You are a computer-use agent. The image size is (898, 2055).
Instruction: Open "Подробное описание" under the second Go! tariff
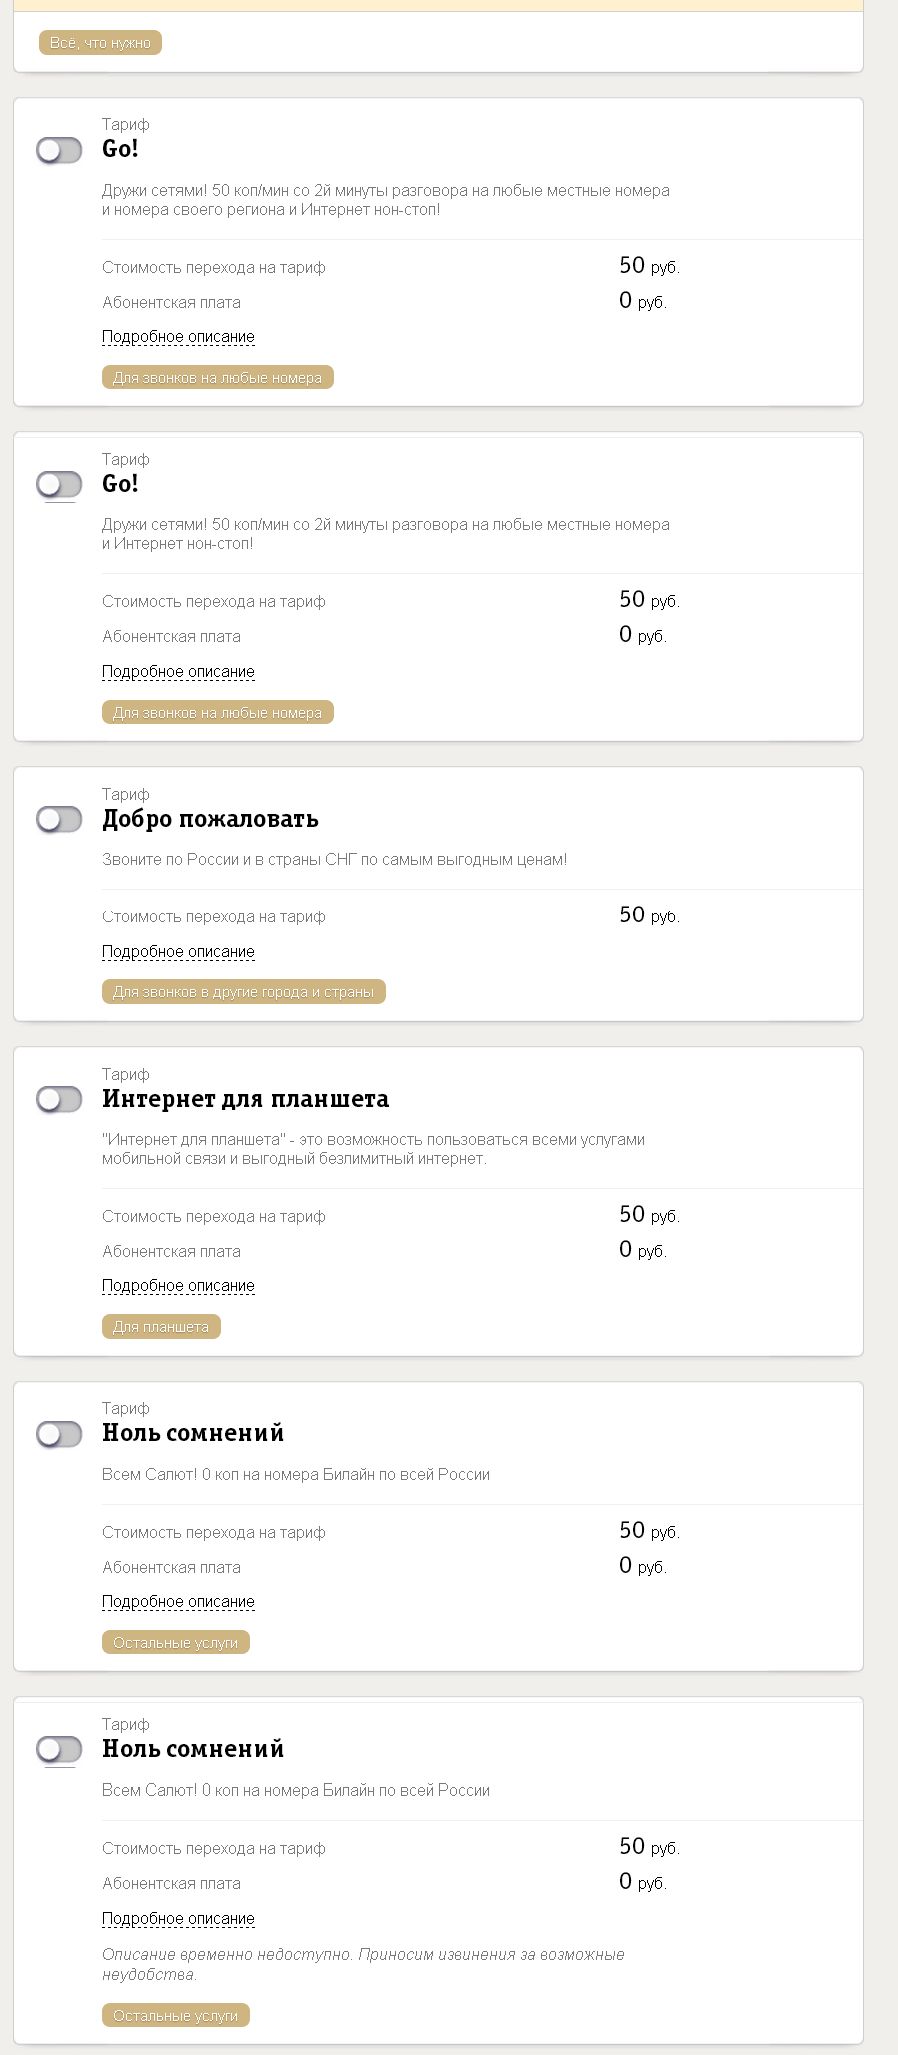[x=178, y=672]
